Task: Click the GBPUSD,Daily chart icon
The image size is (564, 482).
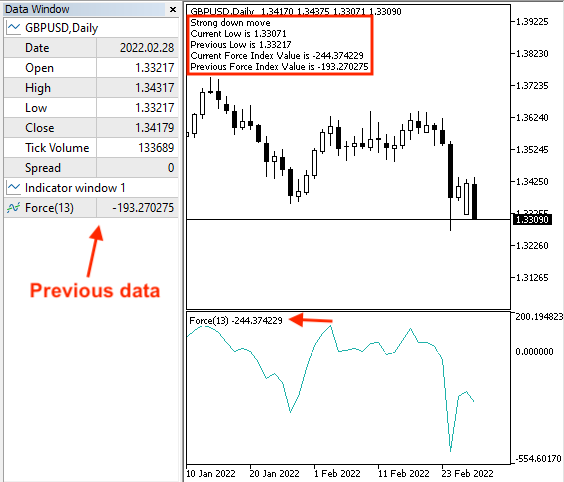Action: tap(14, 27)
